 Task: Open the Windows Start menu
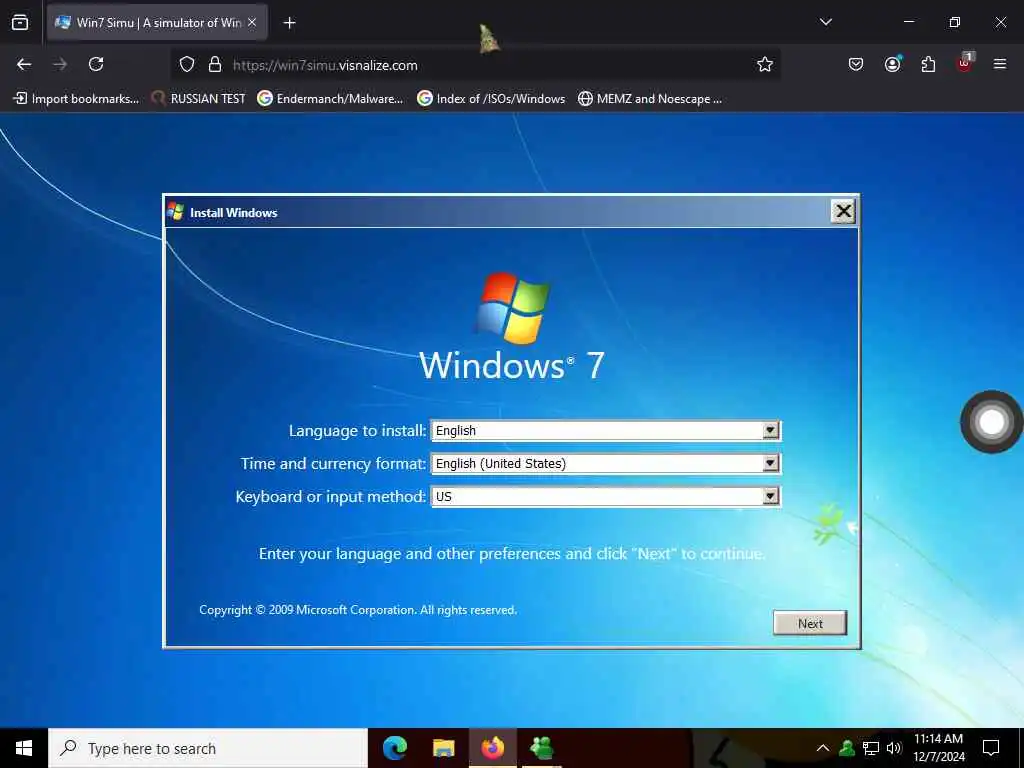tap(24, 748)
